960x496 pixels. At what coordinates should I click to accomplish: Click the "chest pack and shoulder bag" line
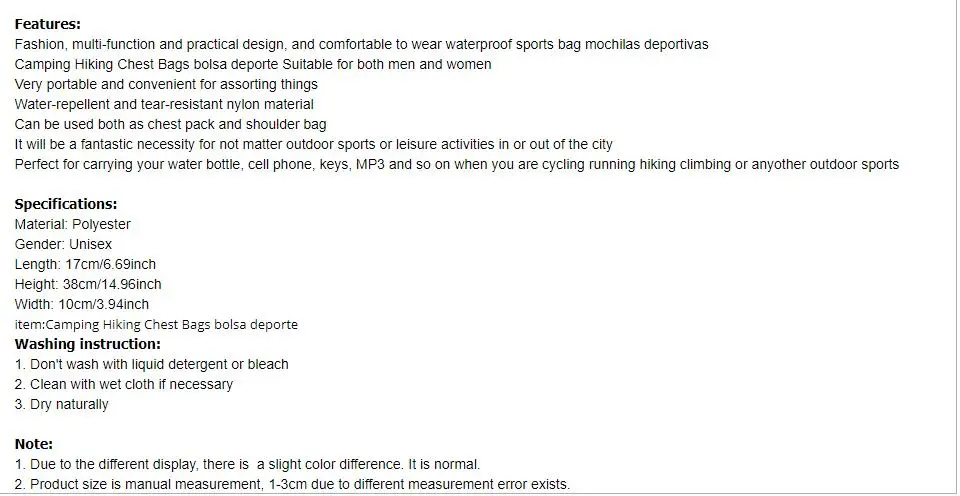170,124
